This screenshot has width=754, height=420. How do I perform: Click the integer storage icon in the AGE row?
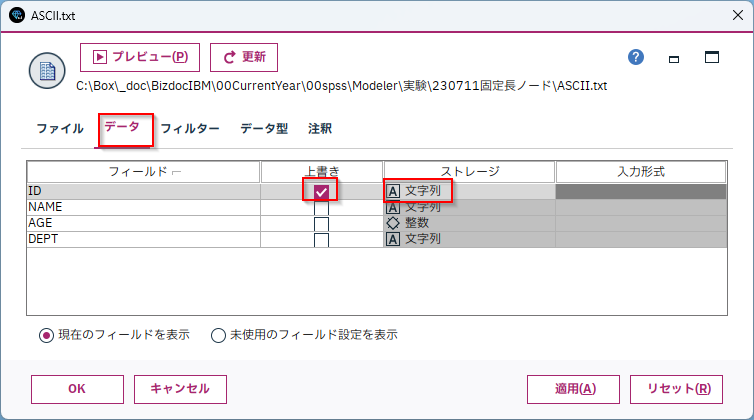[x=393, y=223]
